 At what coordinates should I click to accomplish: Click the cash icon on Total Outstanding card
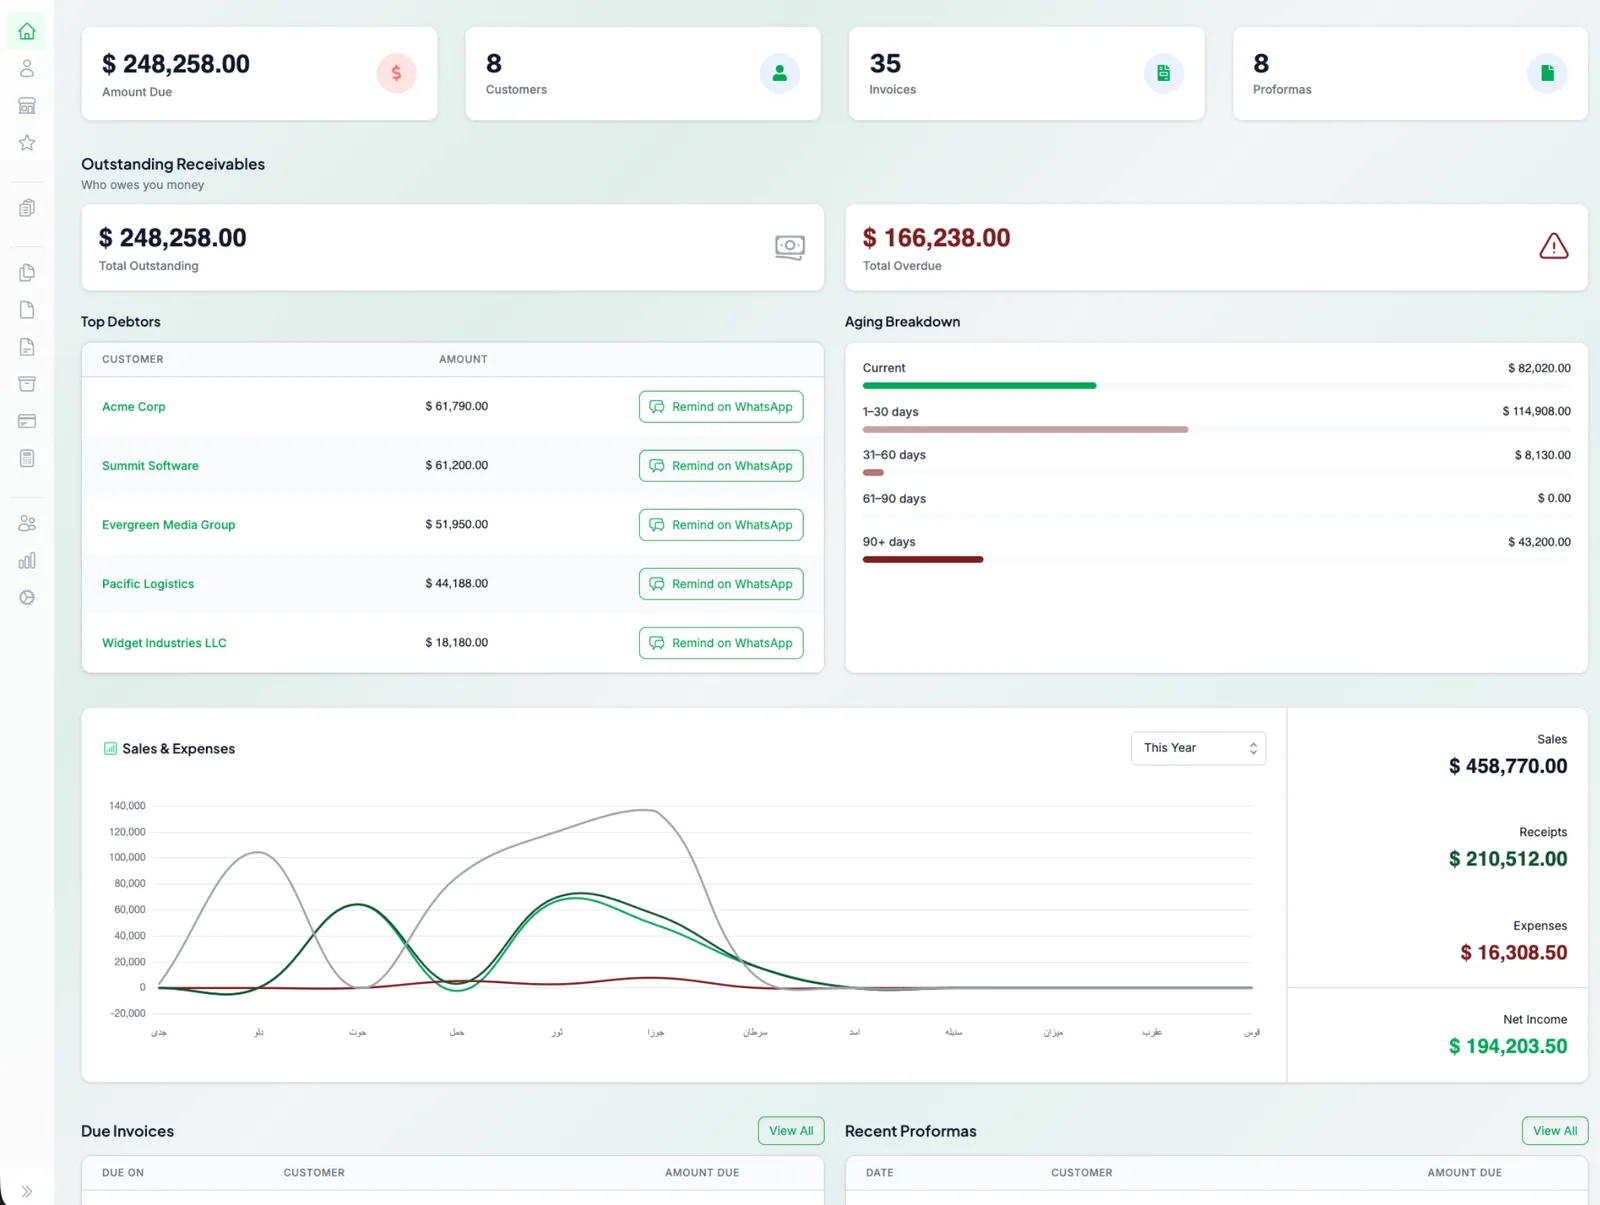789,247
